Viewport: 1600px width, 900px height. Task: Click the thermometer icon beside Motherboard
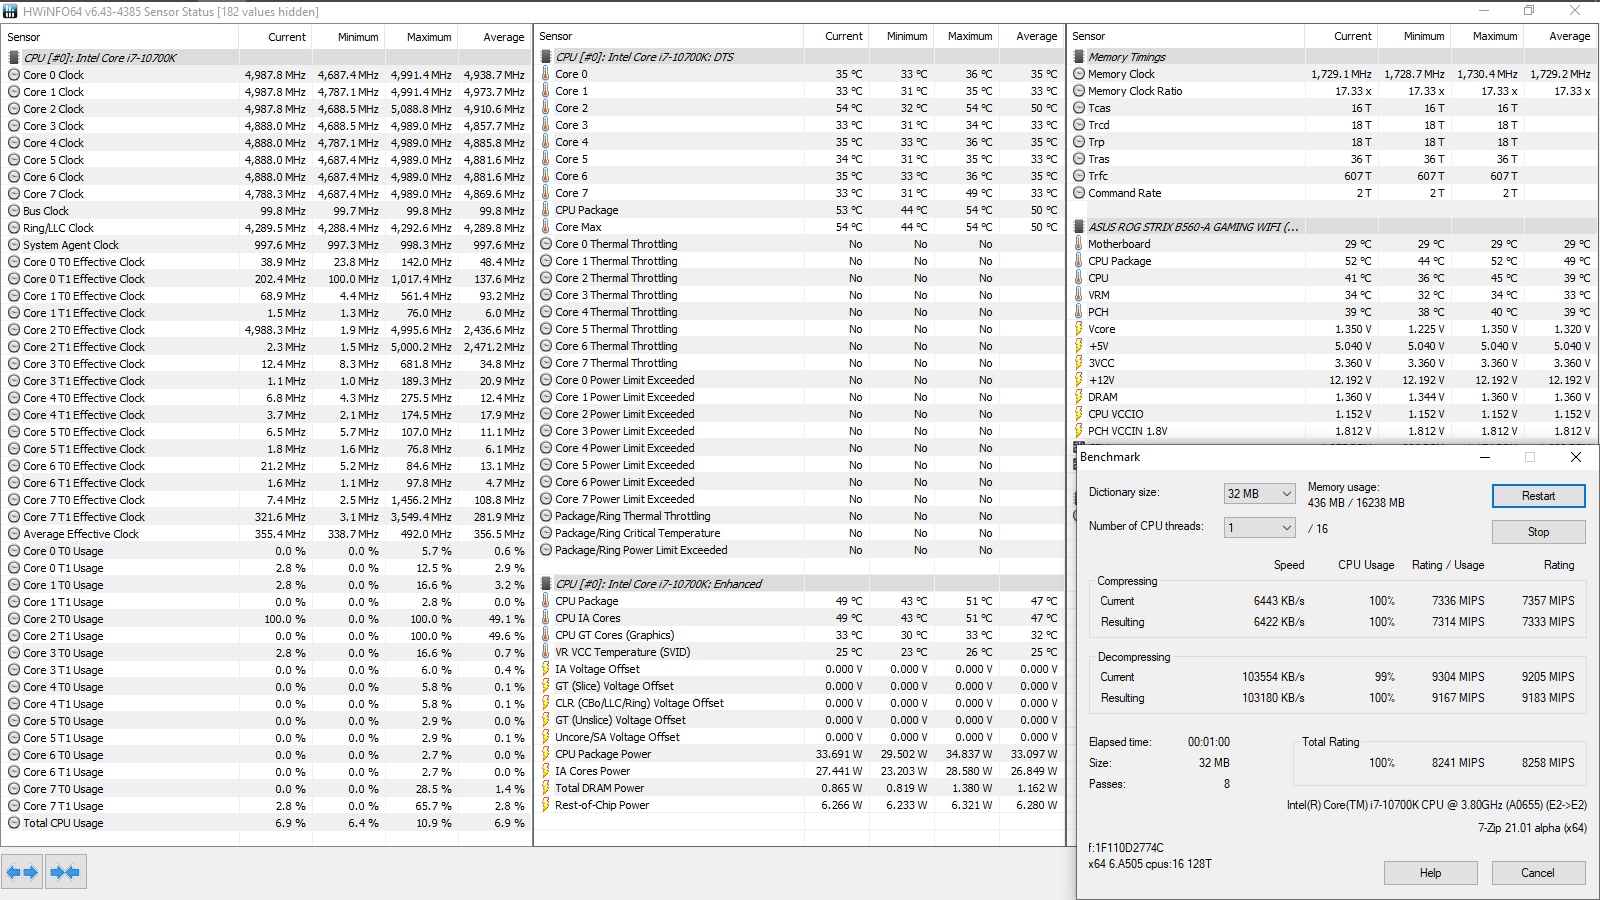(1079, 244)
